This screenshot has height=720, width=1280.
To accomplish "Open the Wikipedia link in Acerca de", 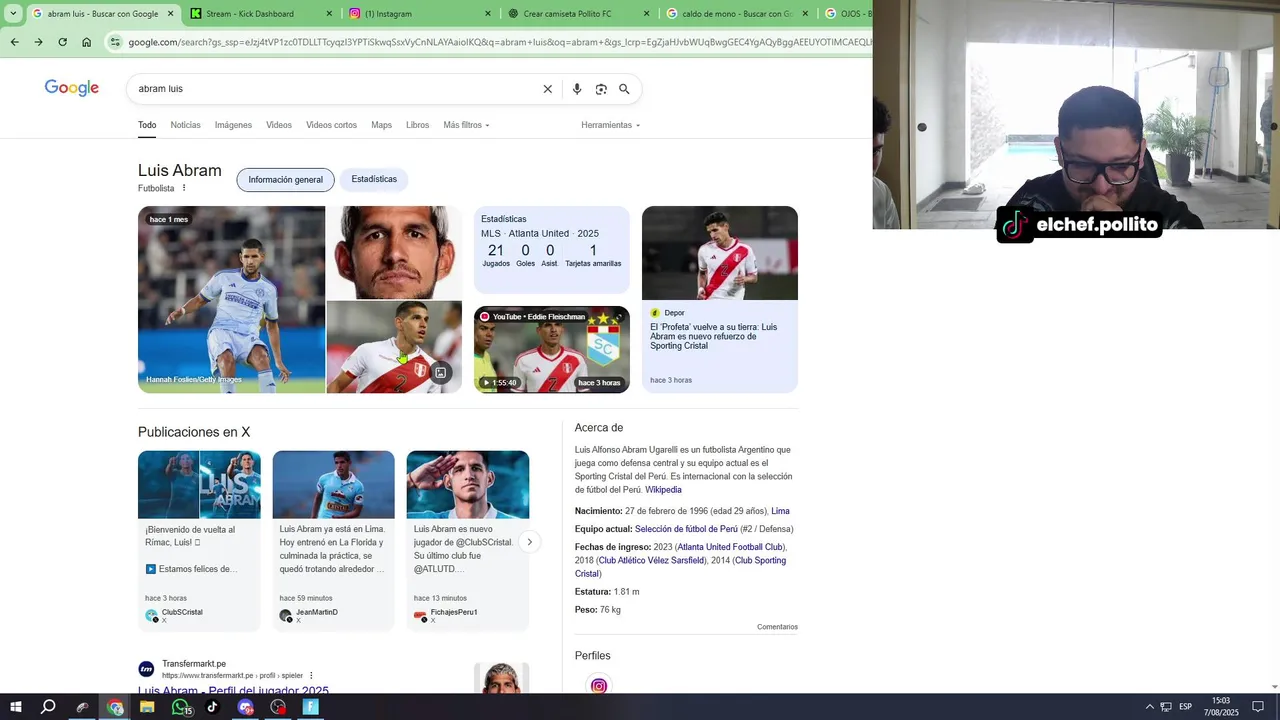I will tap(663, 490).
